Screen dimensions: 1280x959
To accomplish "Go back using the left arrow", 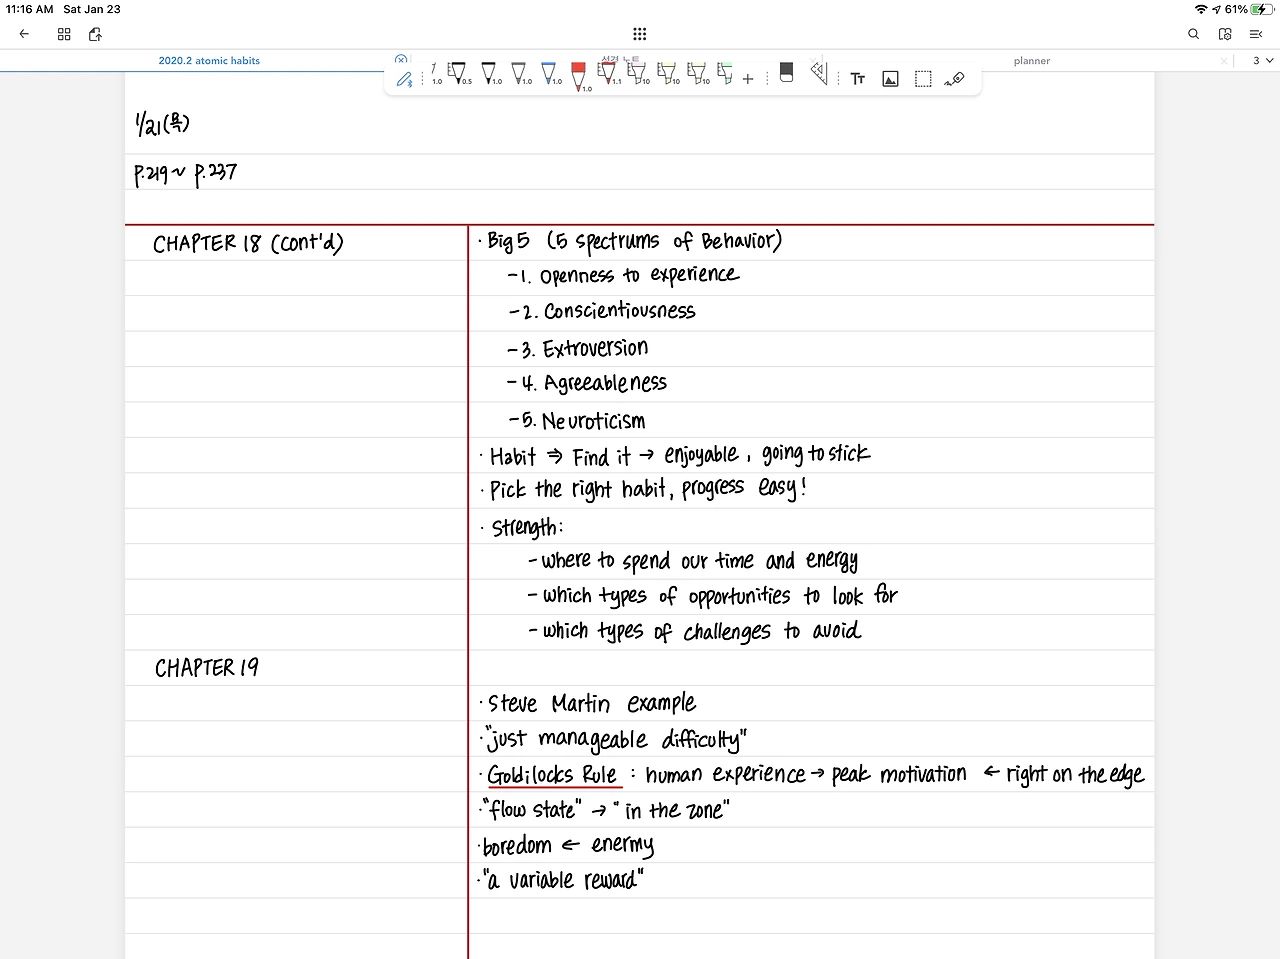I will point(24,34).
